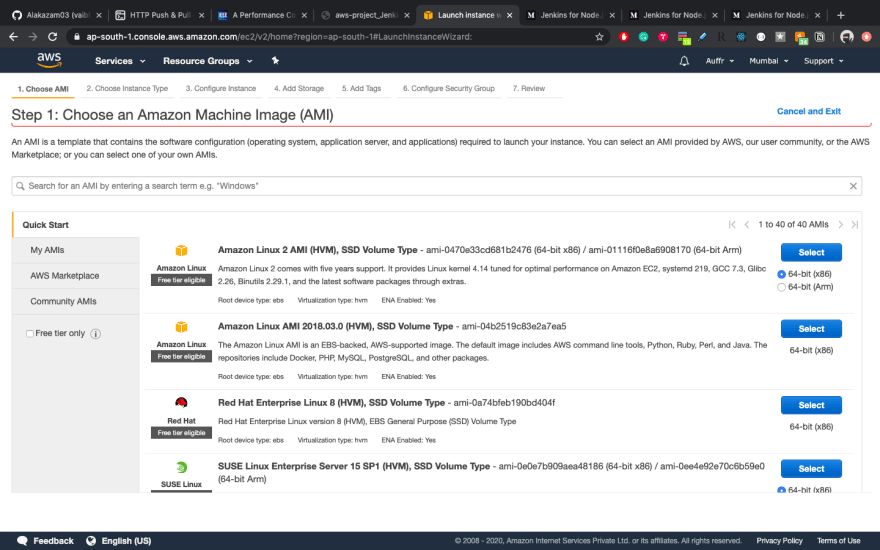
Task: Click the language globe icon in footer
Action: [91, 541]
